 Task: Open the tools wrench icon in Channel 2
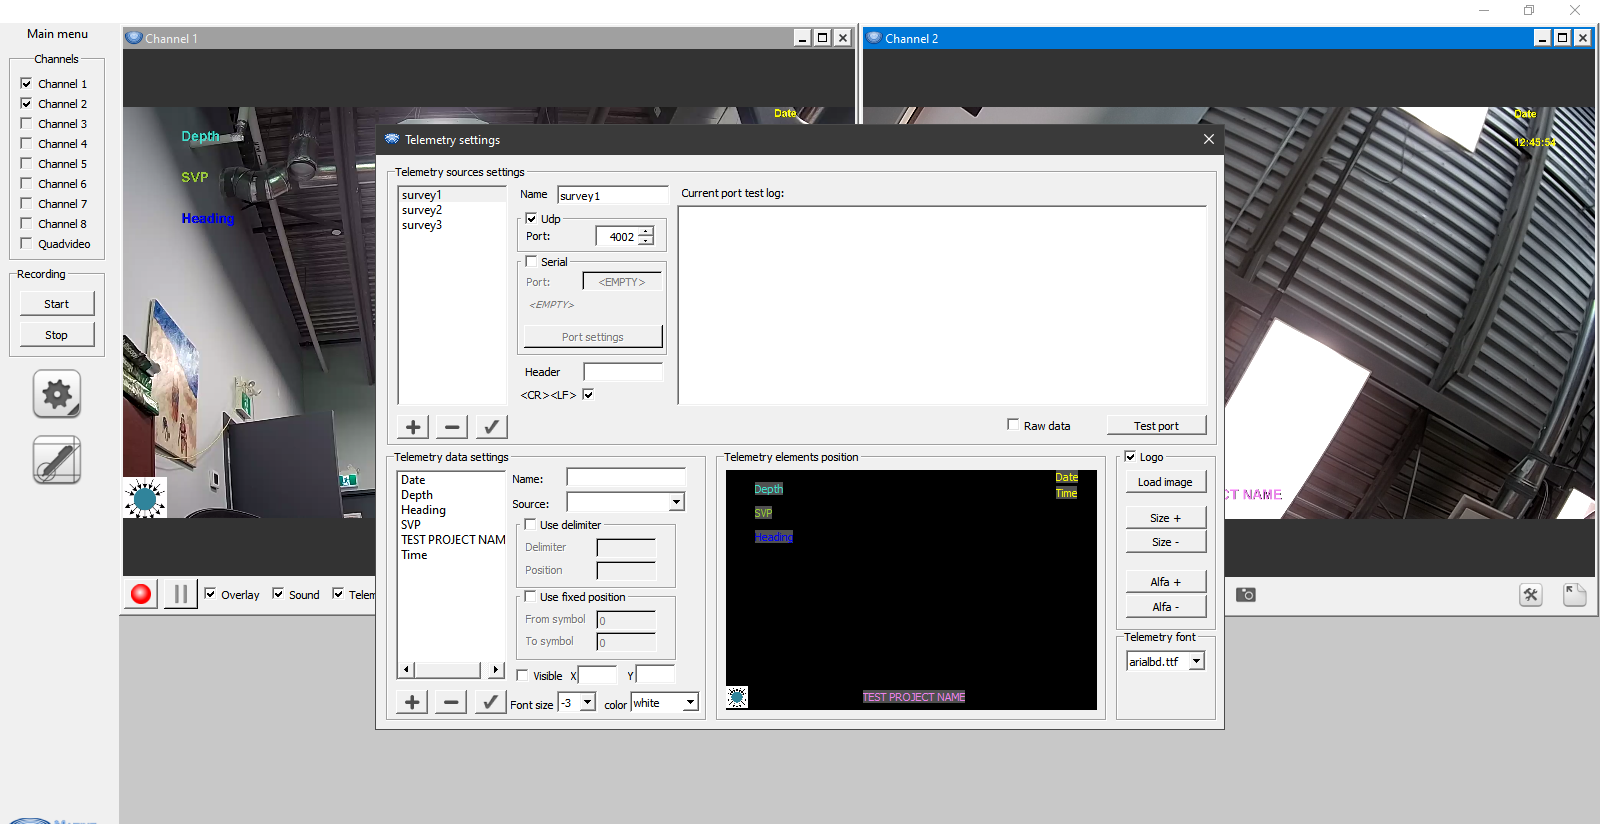[x=1530, y=595]
